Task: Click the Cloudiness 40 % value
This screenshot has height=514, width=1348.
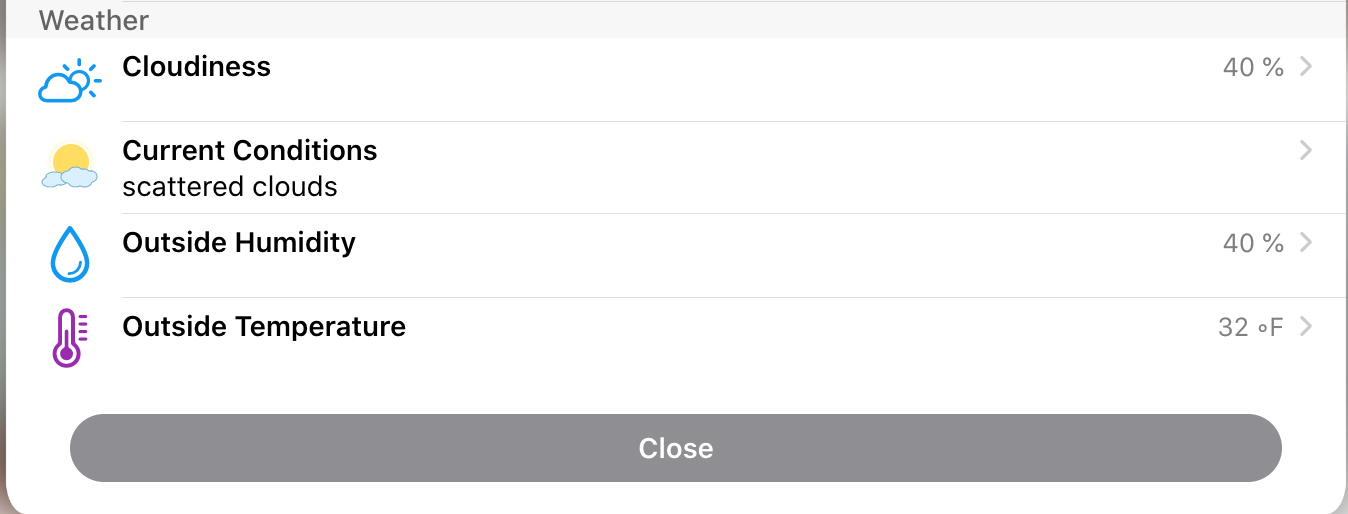Action: coord(1252,68)
